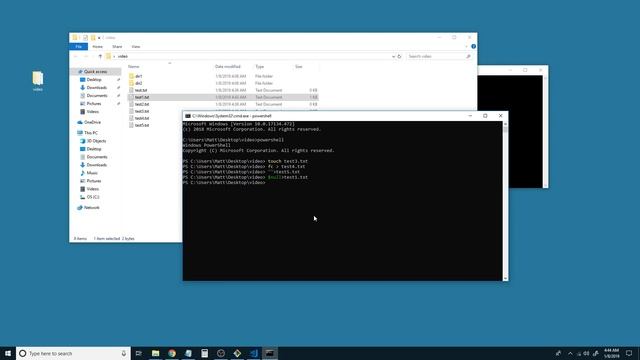
Task: Open Visual Studio Code from taskbar
Action: 253,353
